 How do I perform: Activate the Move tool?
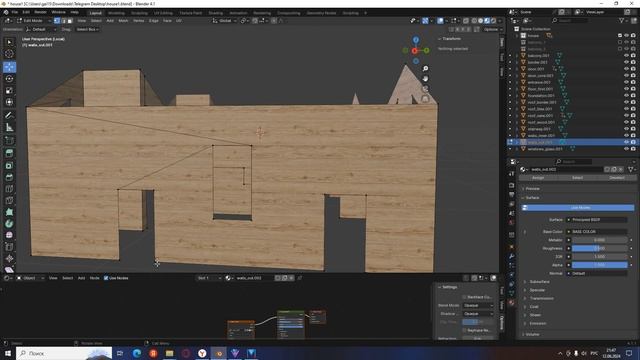[x=9, y=67]
